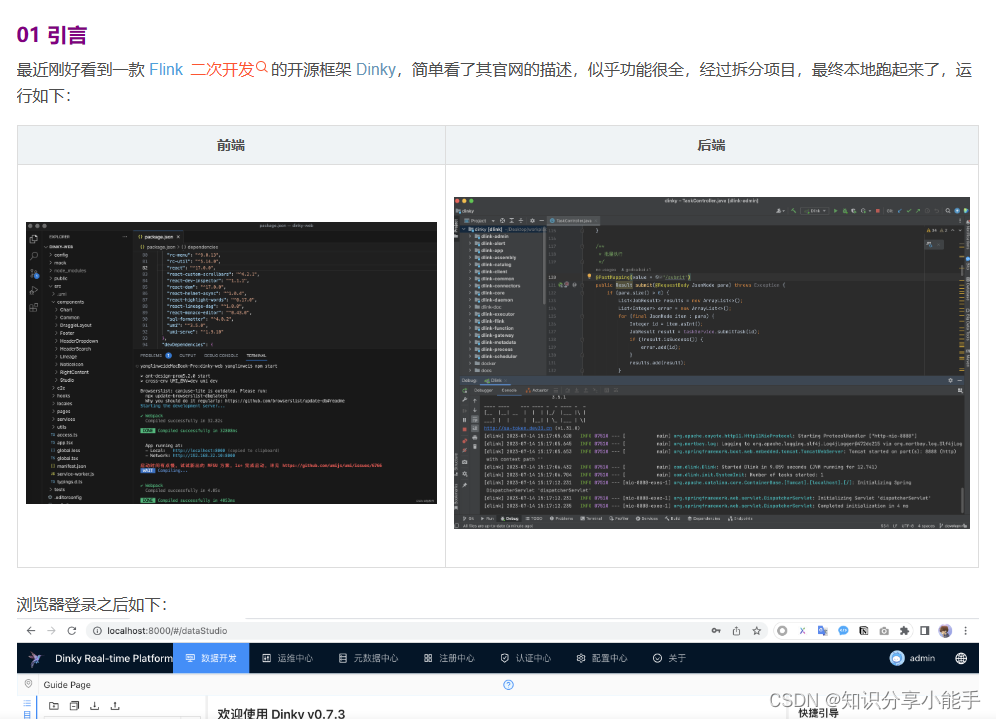Open the Project view dropdown in IntelliJ
The image size is (996, 719).
point(480,220)
